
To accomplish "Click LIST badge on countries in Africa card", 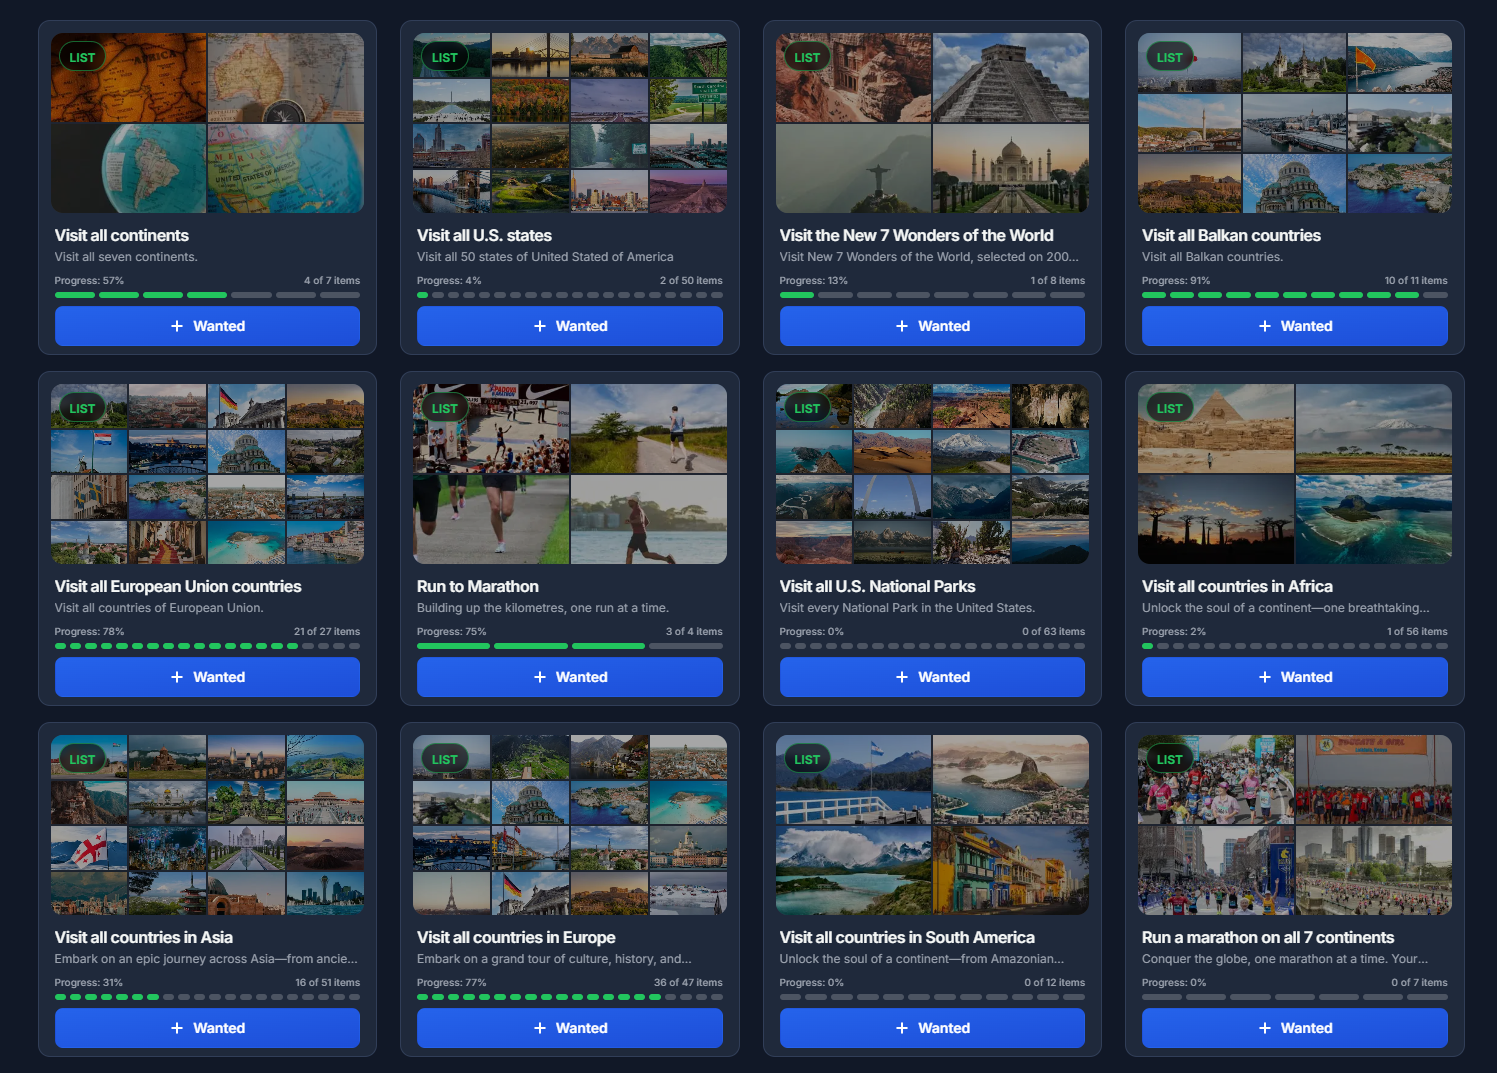I will 1169,408.
